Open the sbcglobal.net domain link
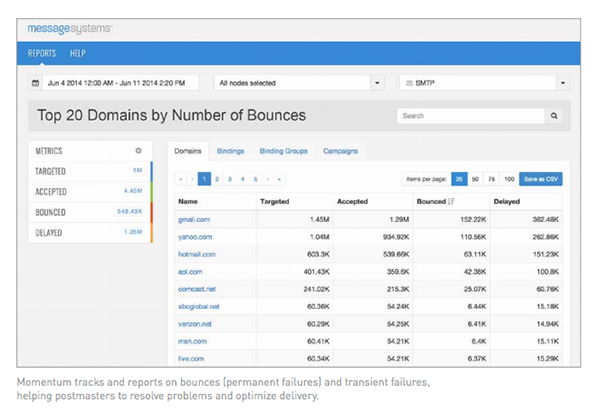 click(x=199, y=306)
